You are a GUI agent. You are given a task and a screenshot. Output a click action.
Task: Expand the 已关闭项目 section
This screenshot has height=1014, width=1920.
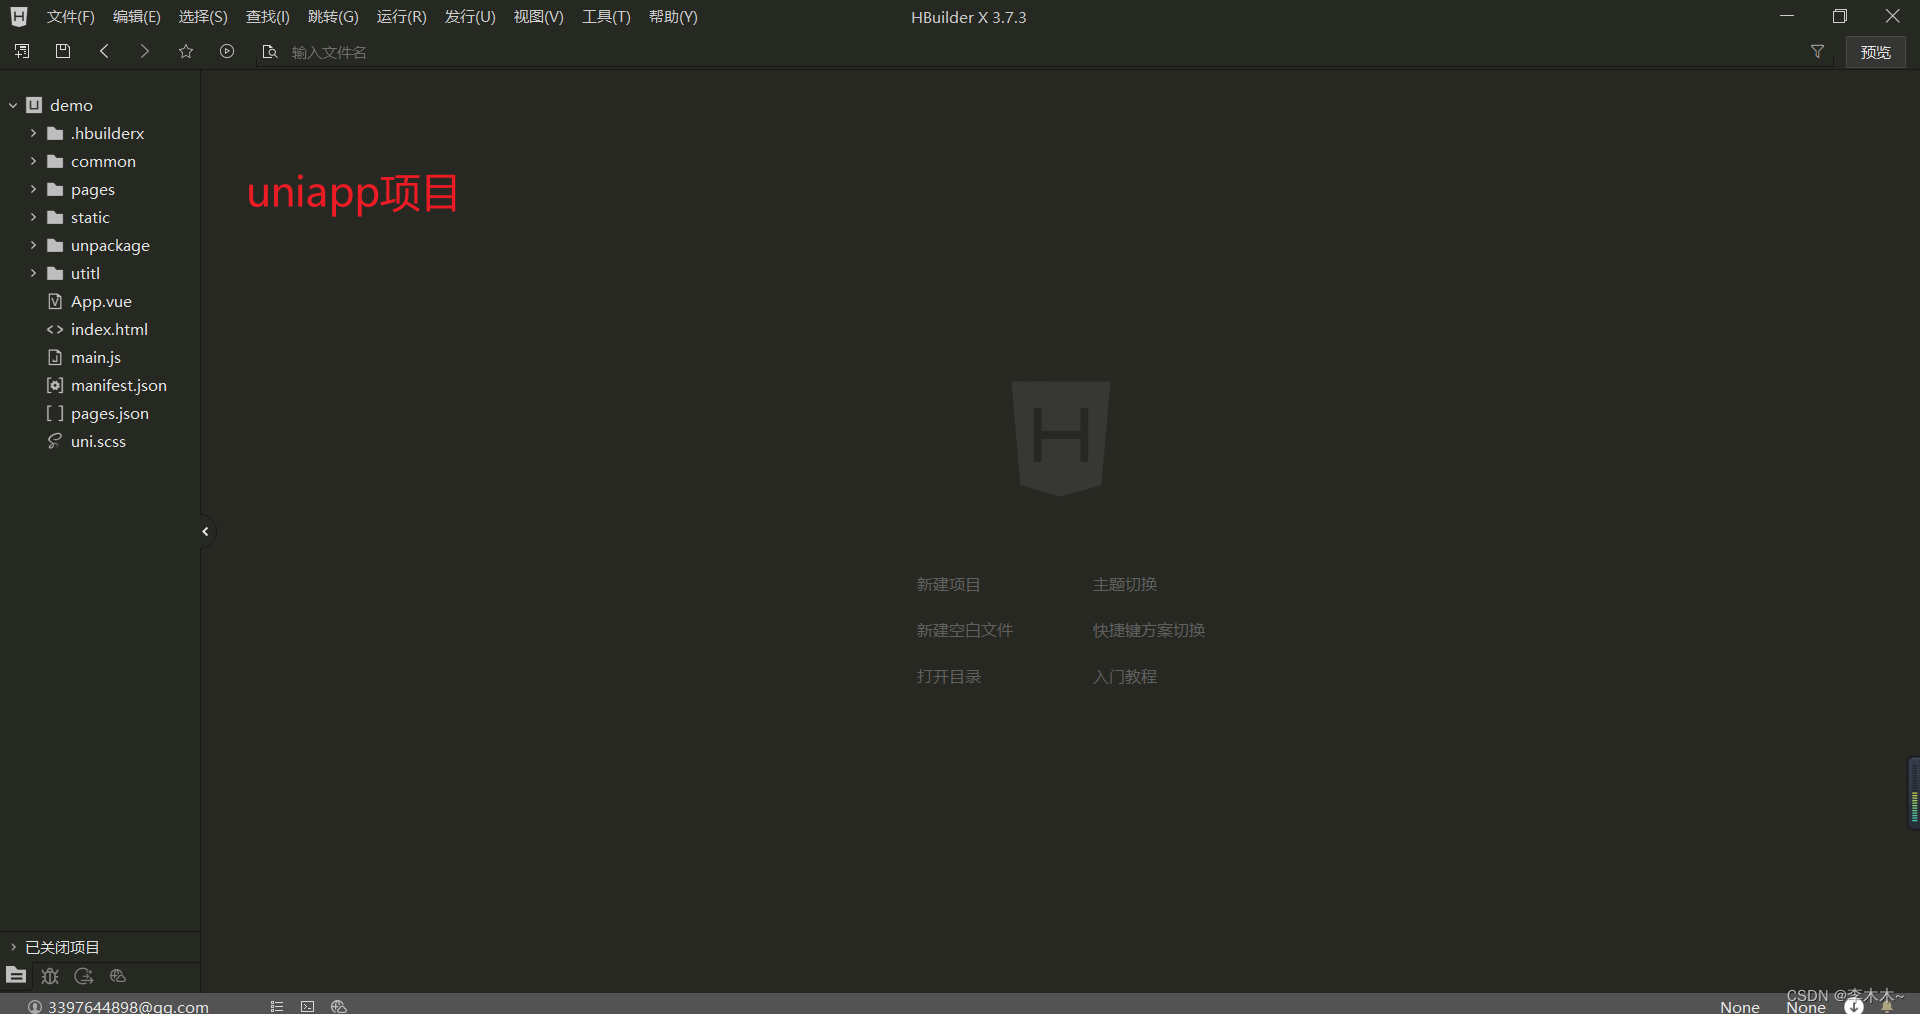pos(13,947)
